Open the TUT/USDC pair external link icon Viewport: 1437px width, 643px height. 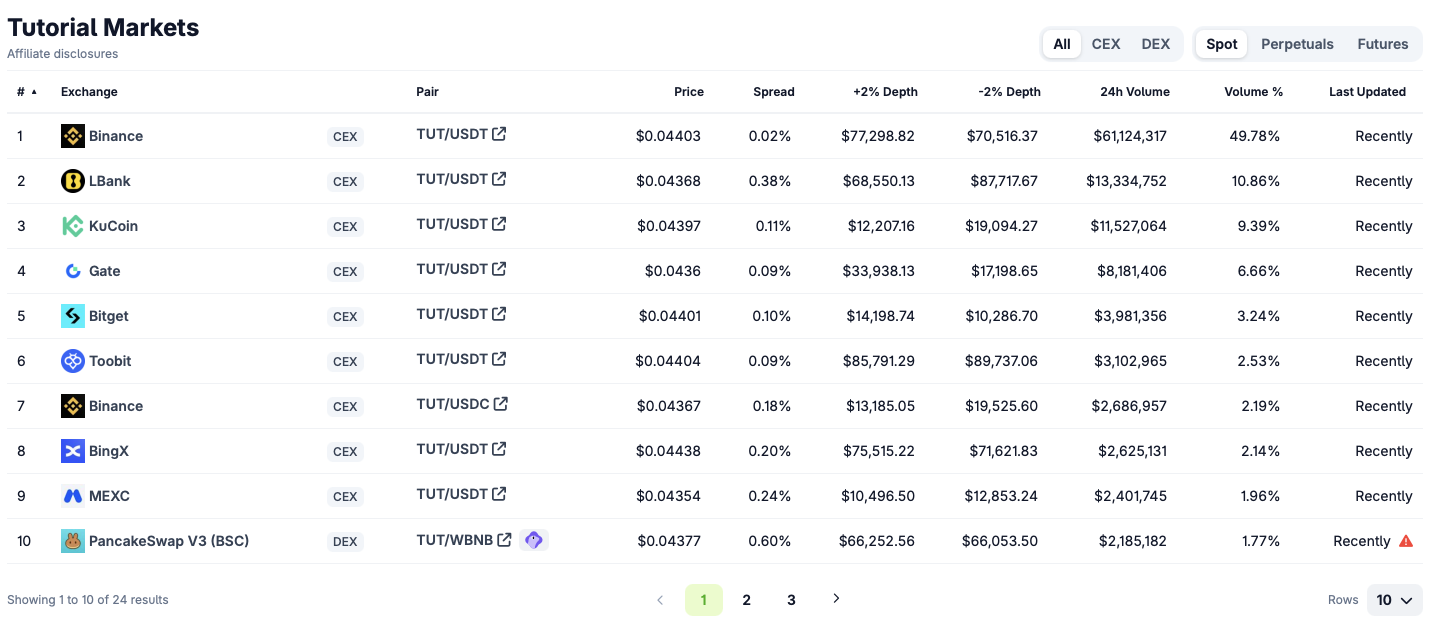tap(501, 404)
